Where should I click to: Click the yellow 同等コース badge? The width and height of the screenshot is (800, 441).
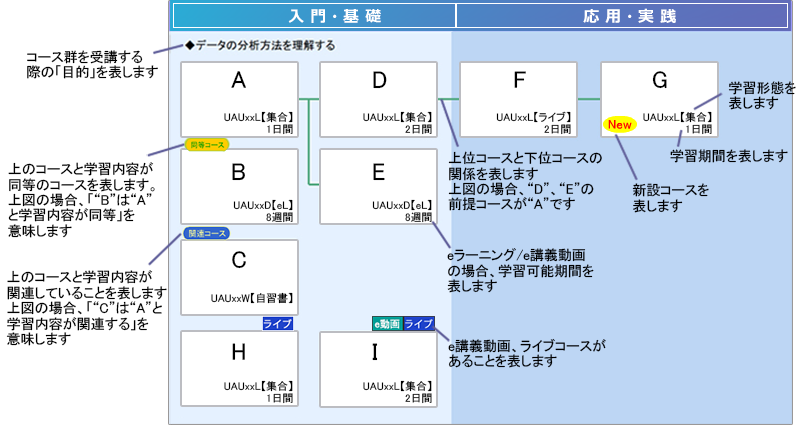coord(207,145)
